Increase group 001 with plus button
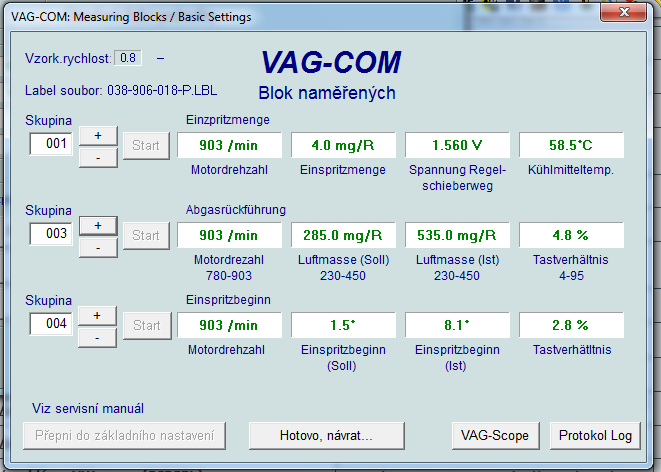This screenshot has width=661, height=472. pyautogui.click(x=98, y=136)
